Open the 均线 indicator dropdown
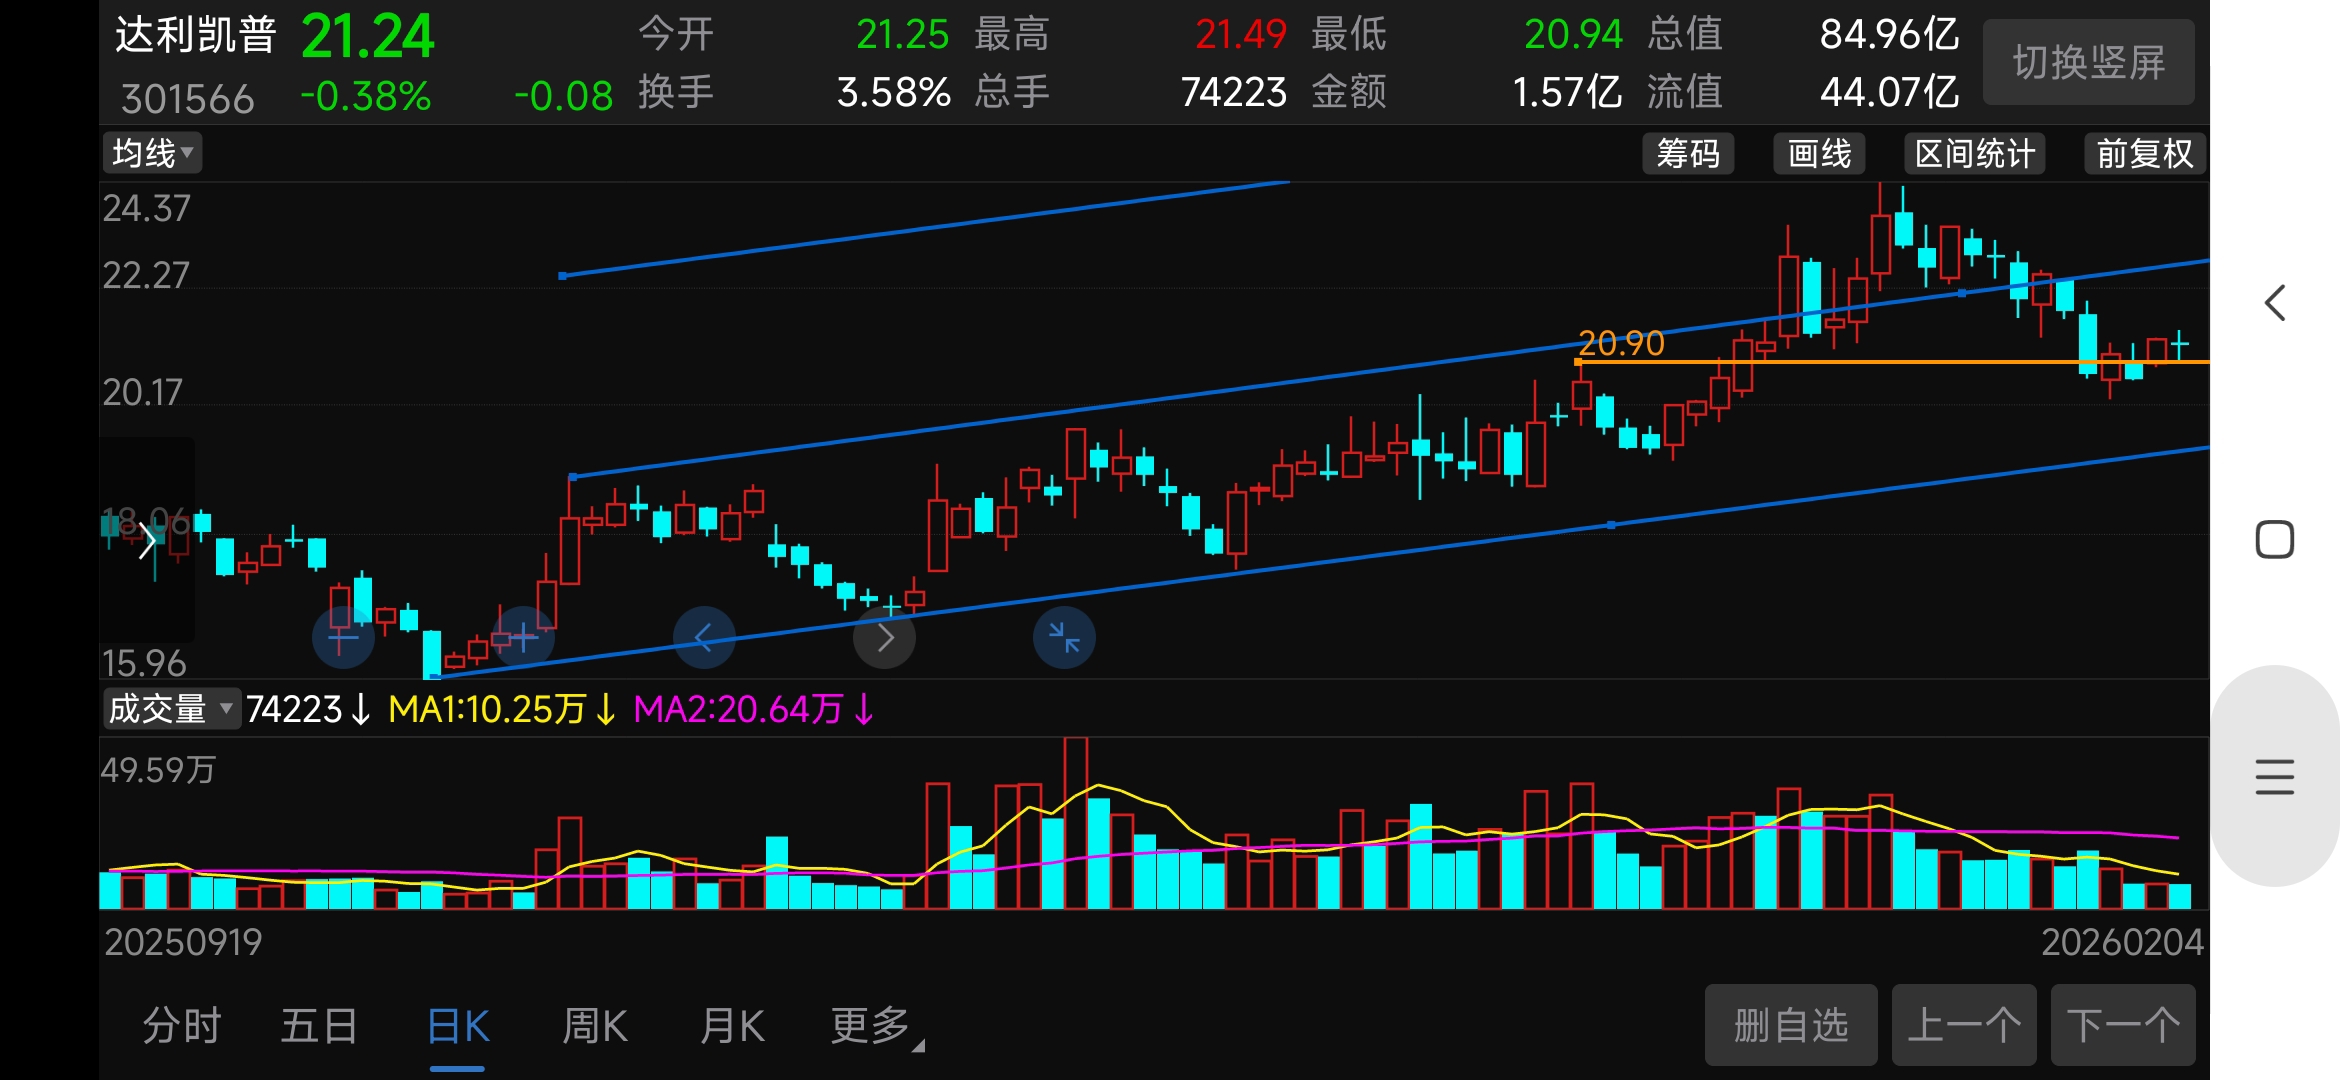 [x=152, y=154]
